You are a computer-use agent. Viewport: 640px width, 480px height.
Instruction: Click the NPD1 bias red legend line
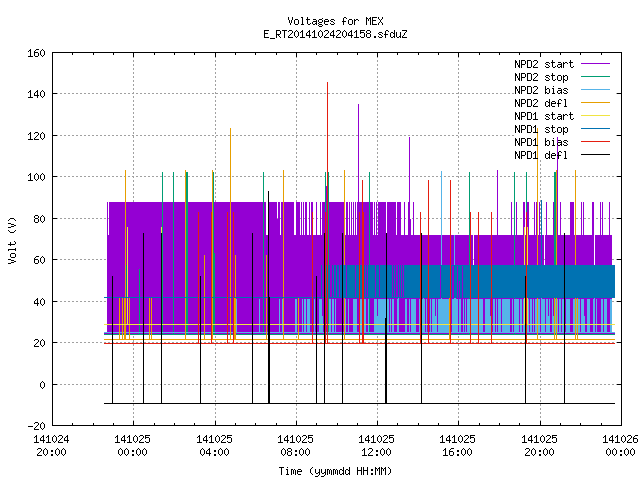click(595, 142)
